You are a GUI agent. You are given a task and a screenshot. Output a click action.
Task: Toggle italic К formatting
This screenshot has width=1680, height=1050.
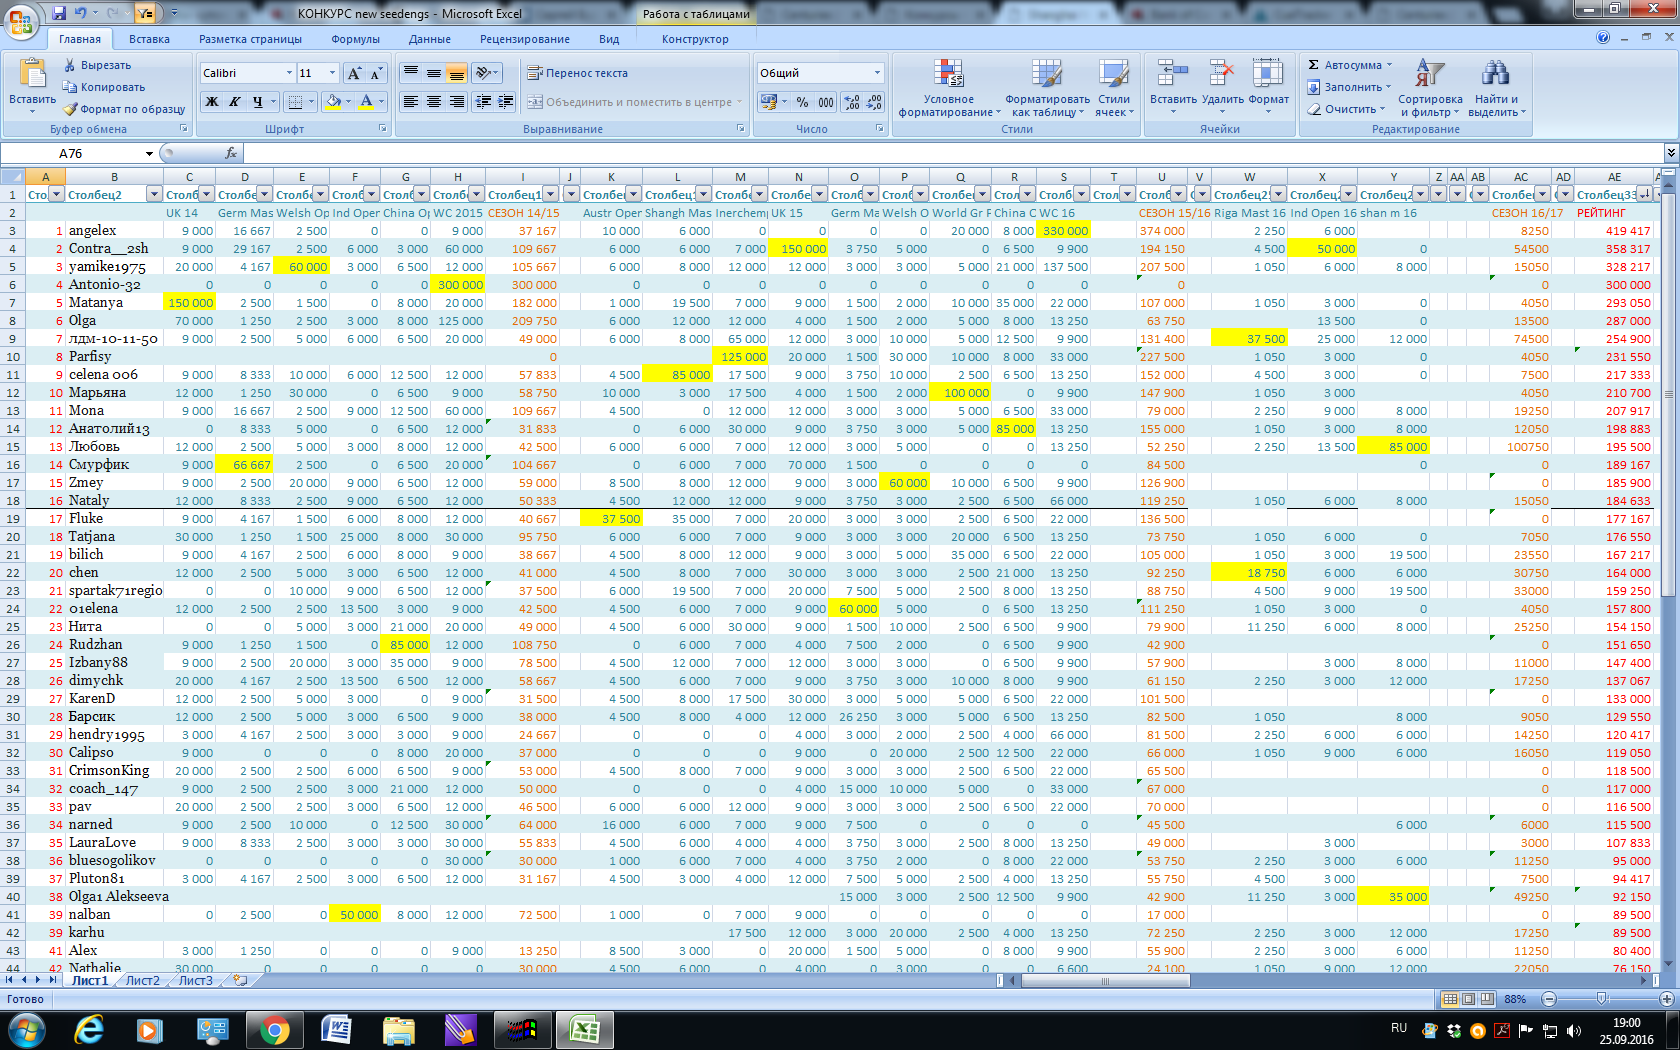(235, 102)
